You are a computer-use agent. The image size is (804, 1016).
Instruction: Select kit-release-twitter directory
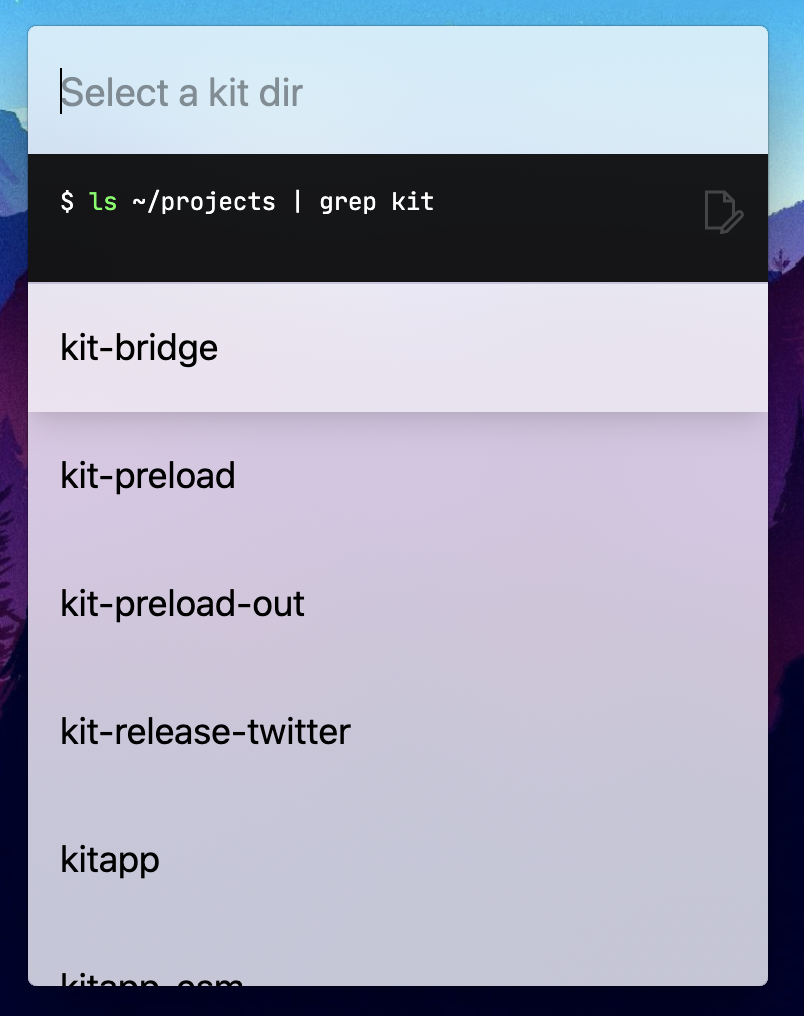[x=398, y=732]
